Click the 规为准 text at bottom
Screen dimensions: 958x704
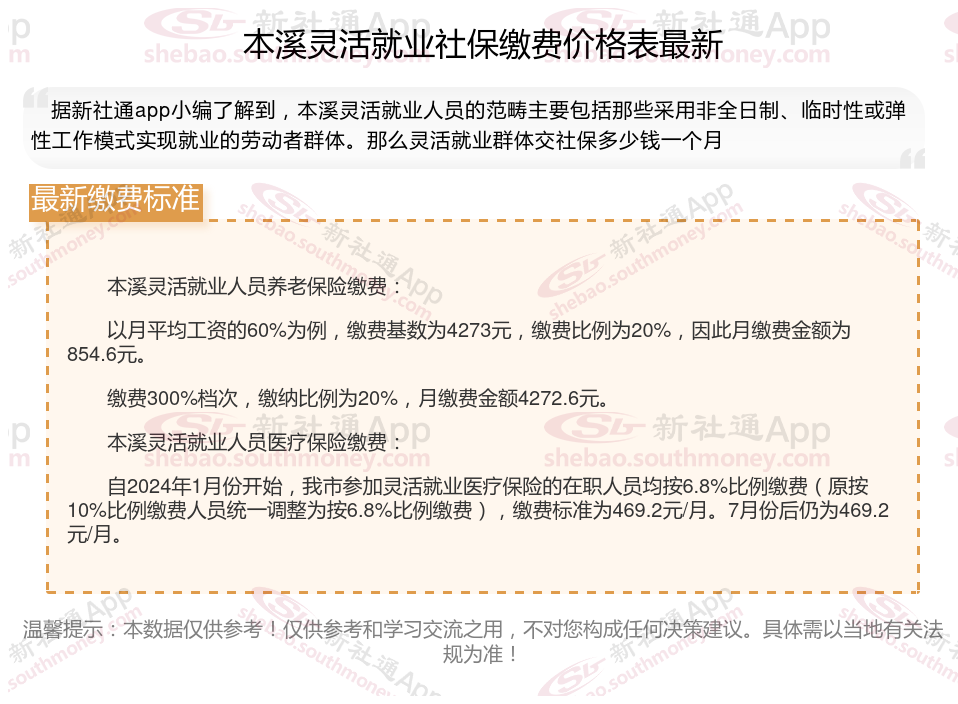(x=480, y=654)
